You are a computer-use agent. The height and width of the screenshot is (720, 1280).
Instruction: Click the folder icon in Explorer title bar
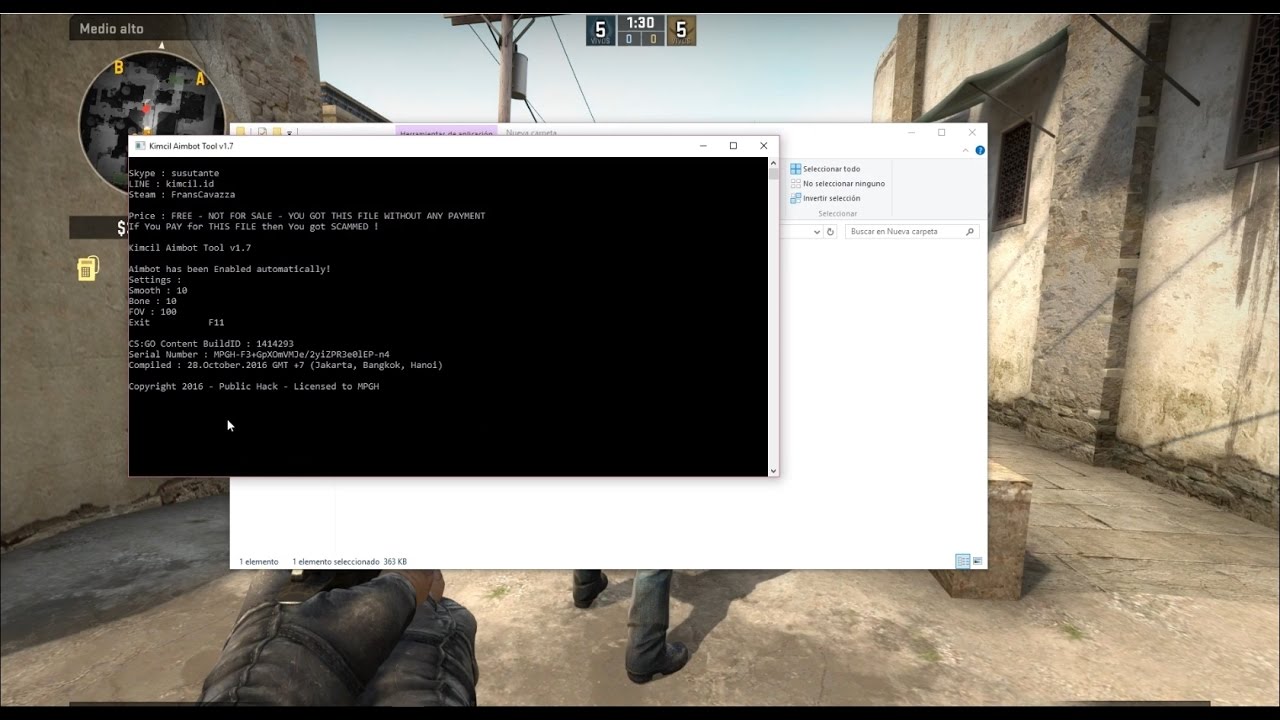[240, 132]
